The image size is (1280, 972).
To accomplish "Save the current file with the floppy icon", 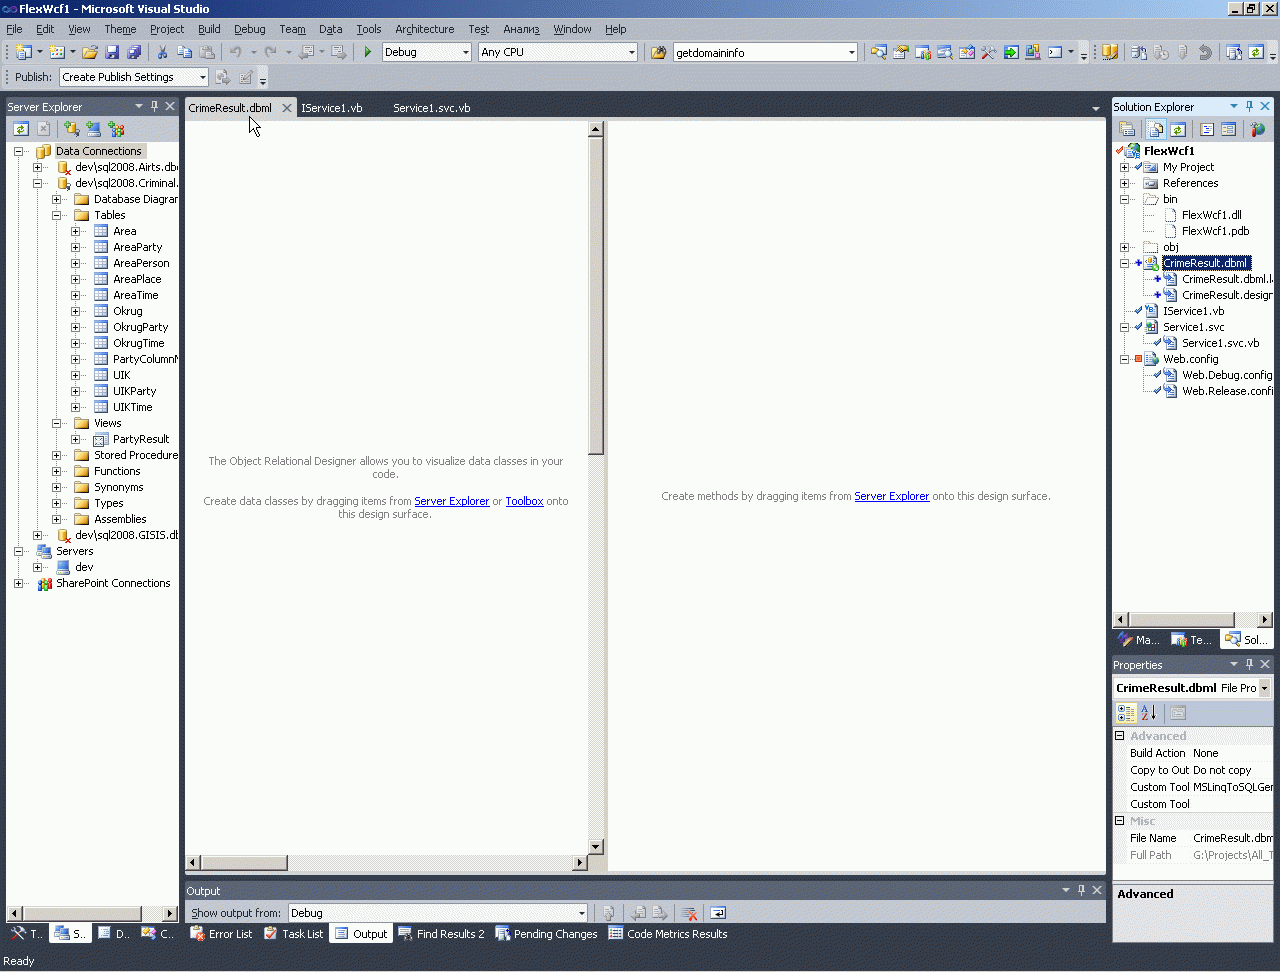I will tap(112, 52).
